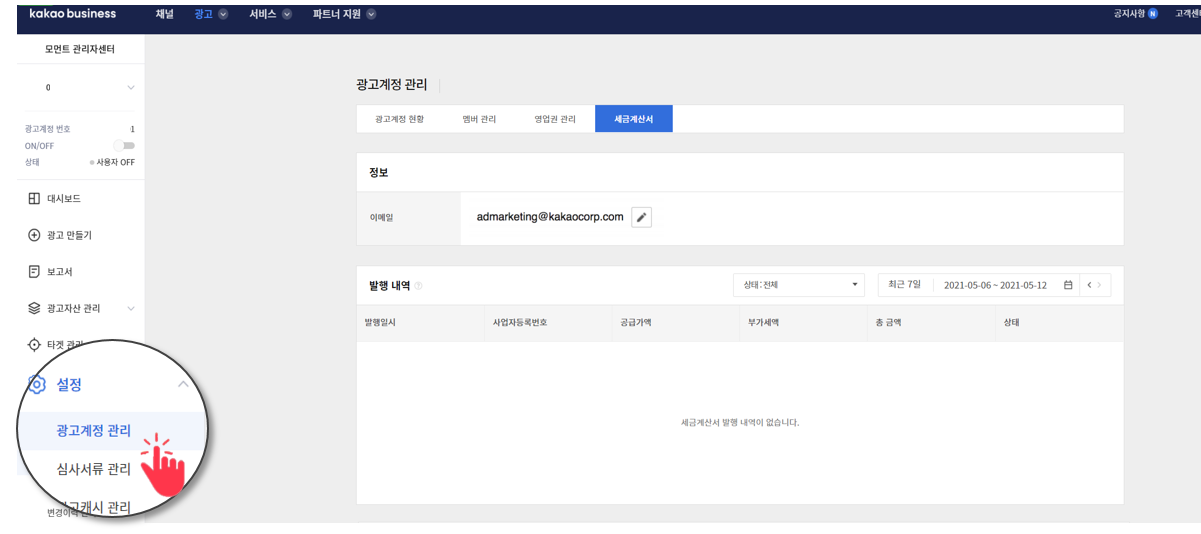Toggle the ad account ON/OFF switch
1201x534 pixels.
125,145
